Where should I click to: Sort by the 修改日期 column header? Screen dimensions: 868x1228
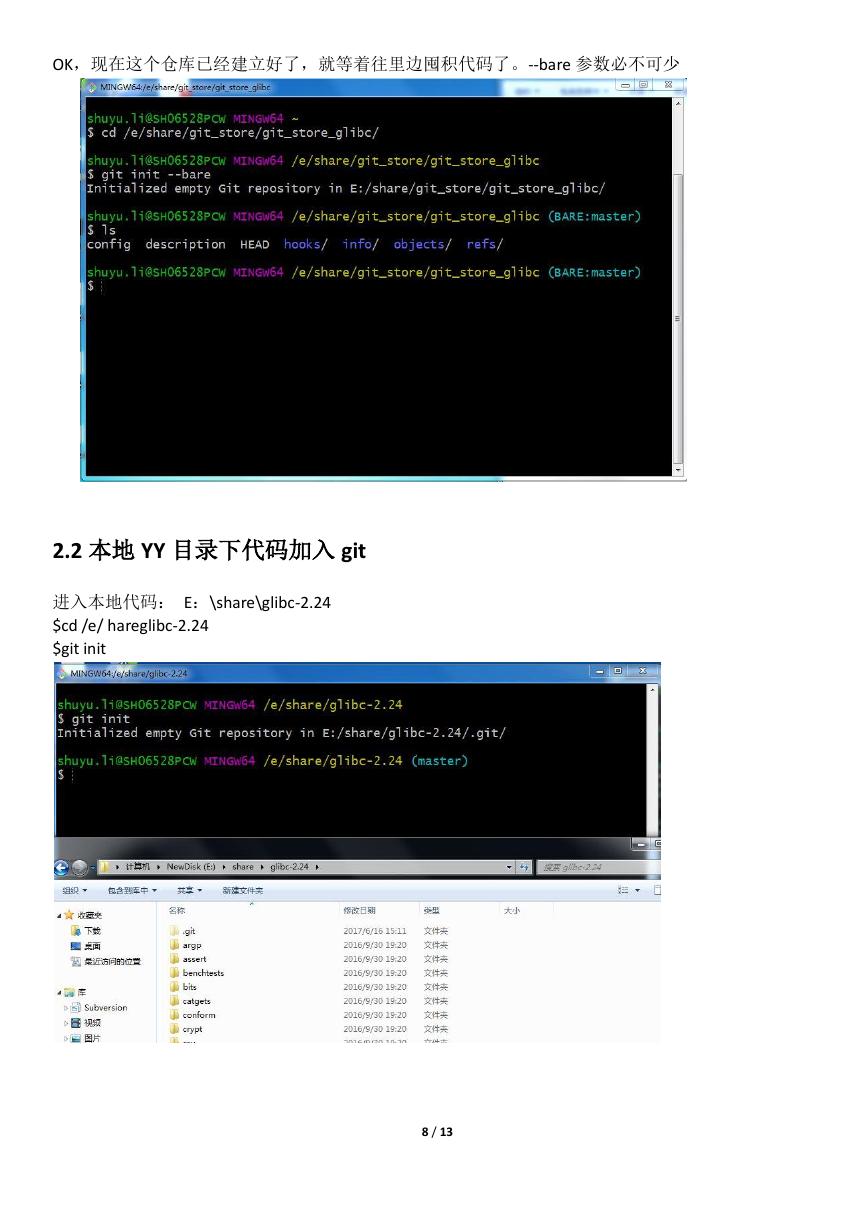pos(359,911)
